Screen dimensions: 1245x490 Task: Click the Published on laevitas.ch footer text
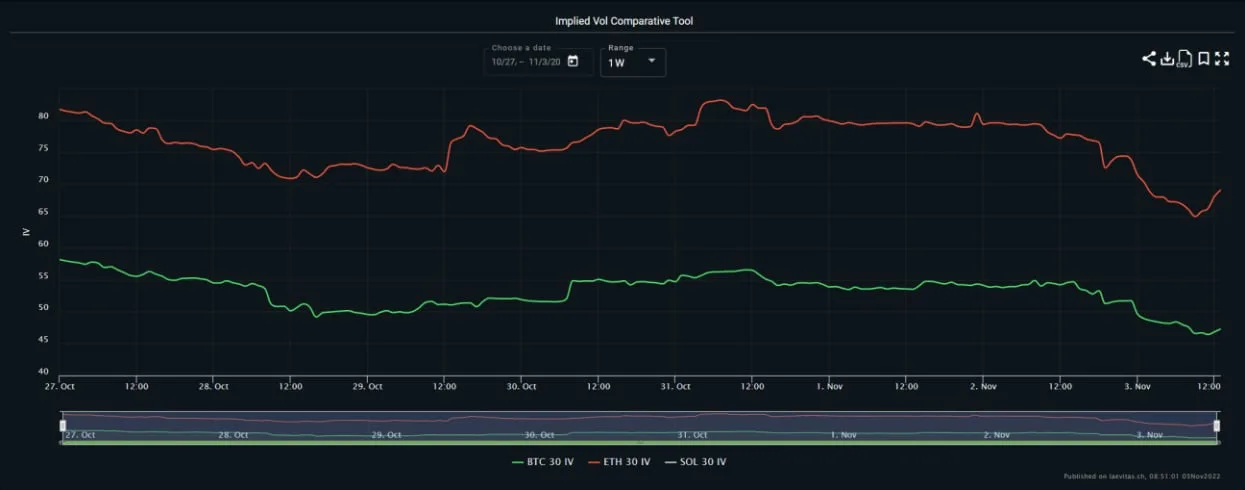(1141, 477)
